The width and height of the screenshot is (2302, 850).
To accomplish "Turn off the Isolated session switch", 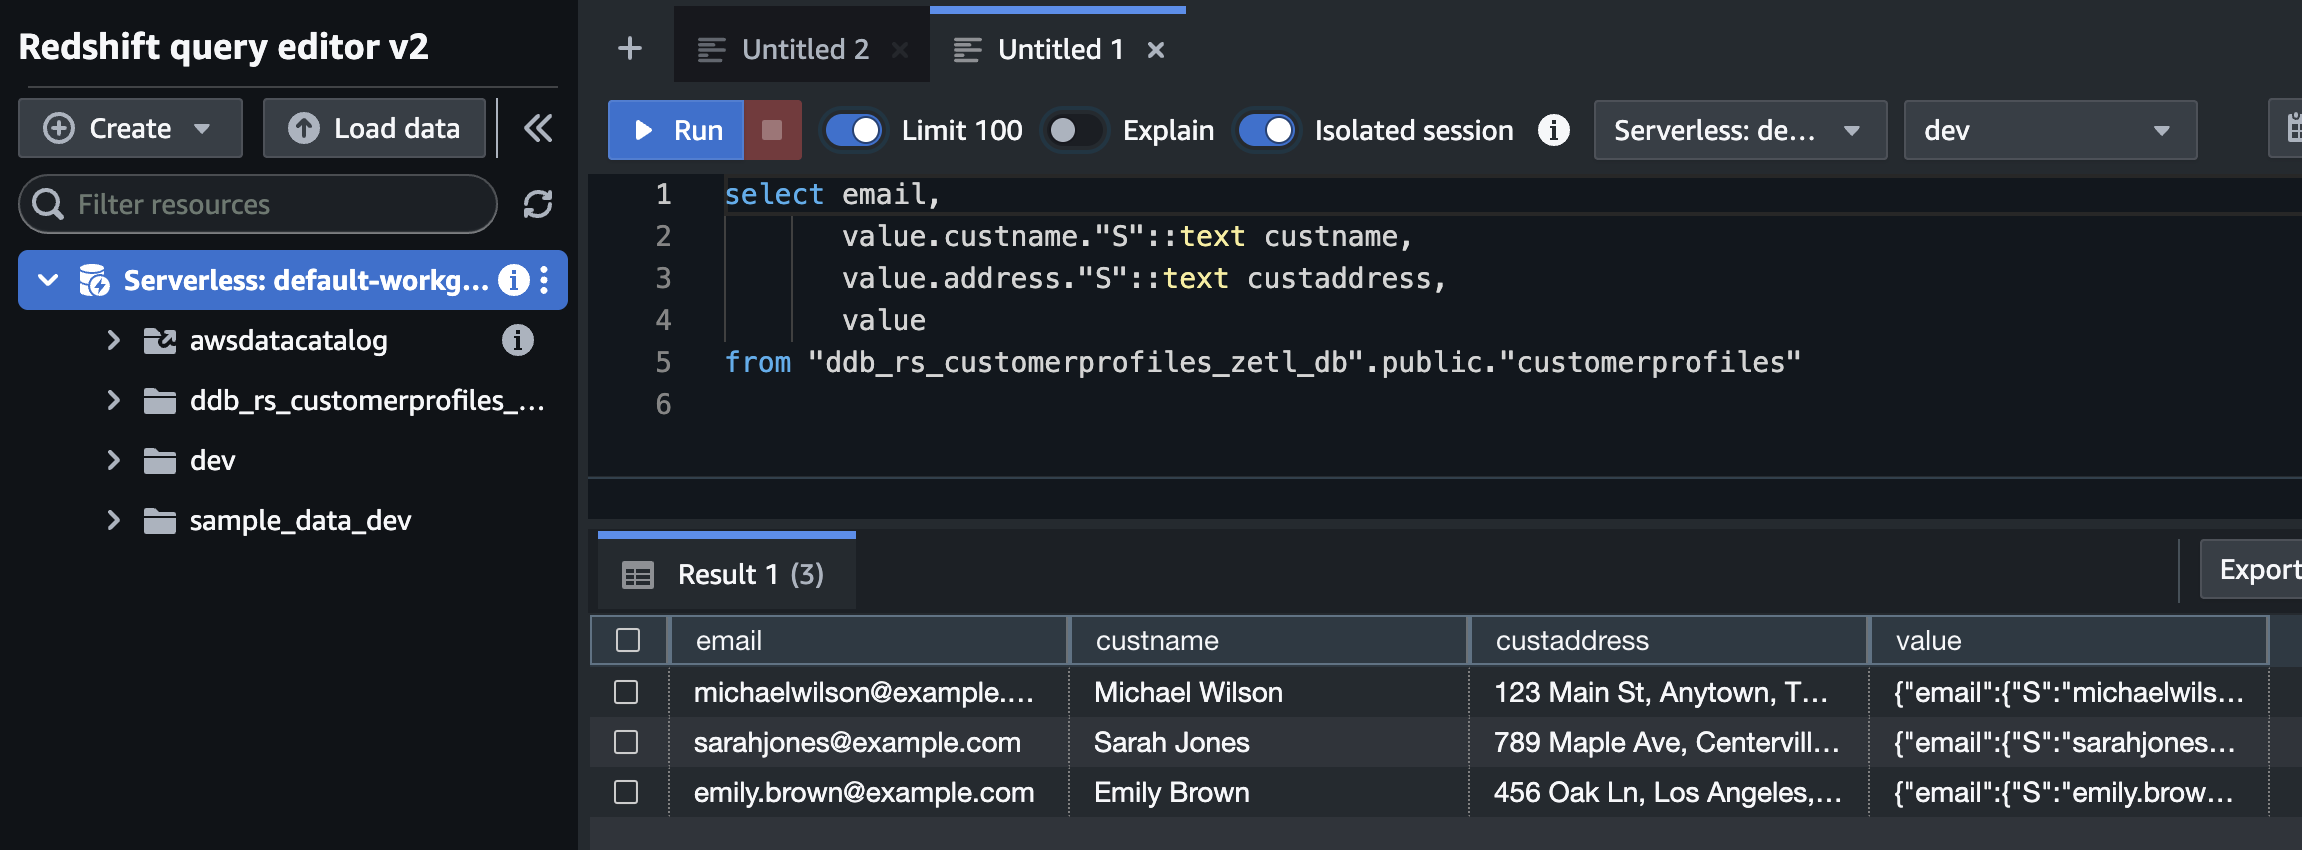I will coord(1266,130).
